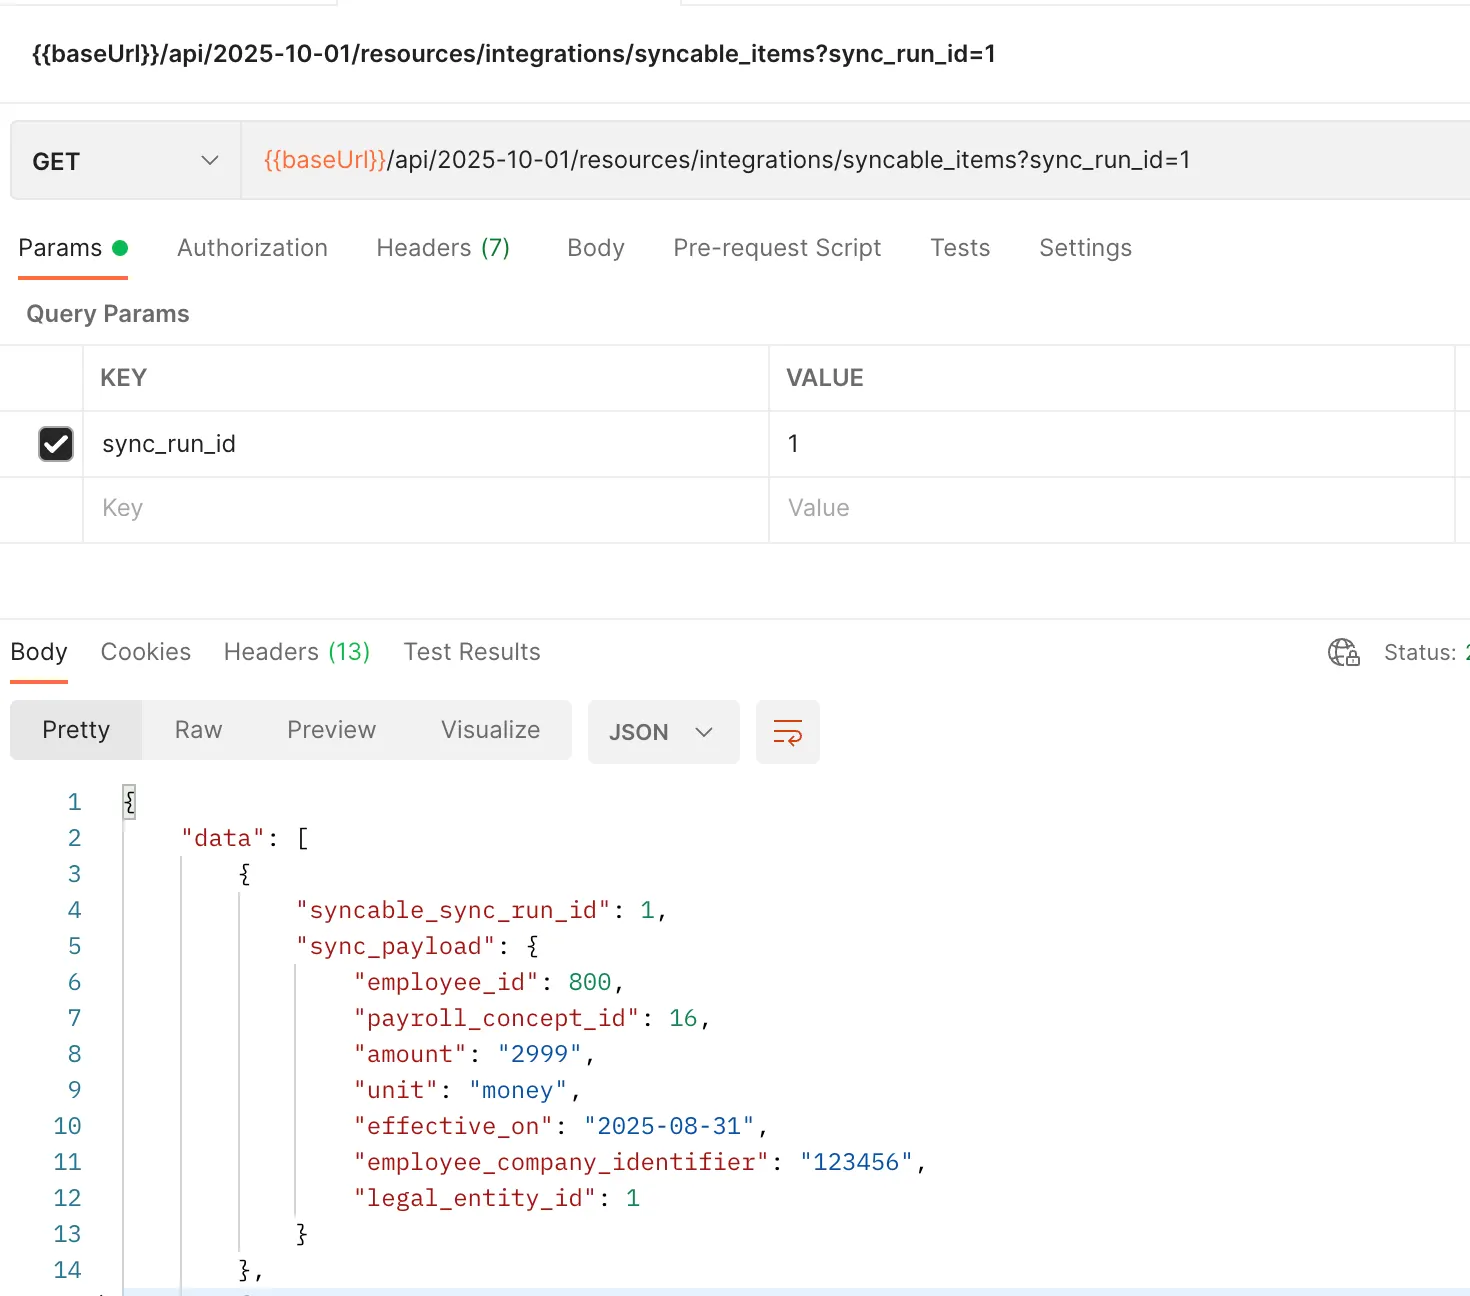
Task: View the response Cookies tab
Action: pos(146,652)
